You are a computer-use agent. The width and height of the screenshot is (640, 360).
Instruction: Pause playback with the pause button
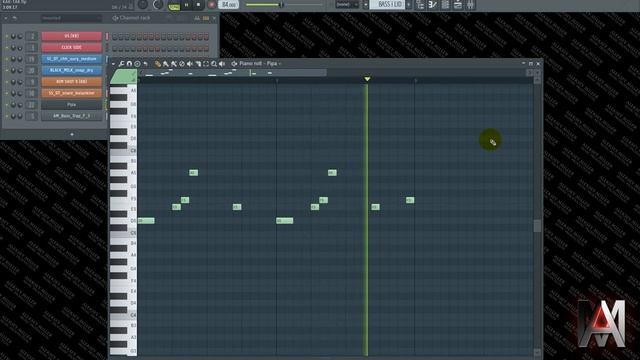(187, 4)
